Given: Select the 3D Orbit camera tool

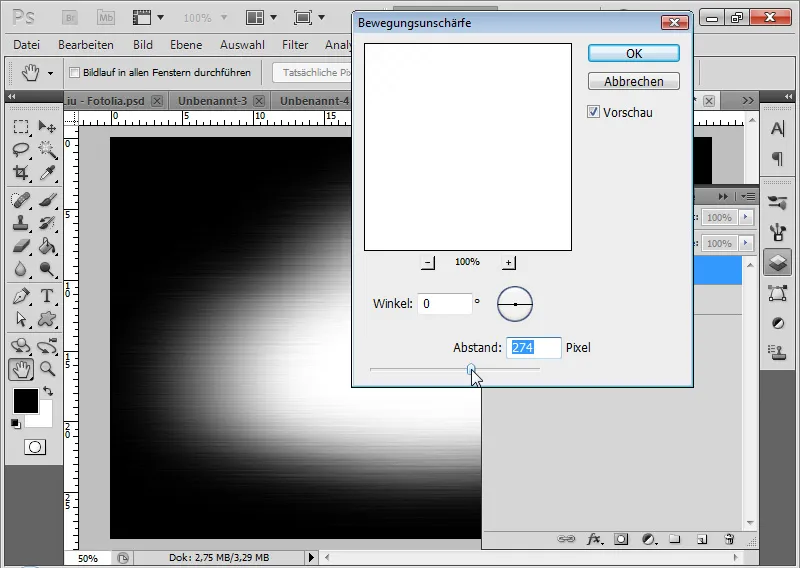Looking at the screenshot, I should click(47, 347).
